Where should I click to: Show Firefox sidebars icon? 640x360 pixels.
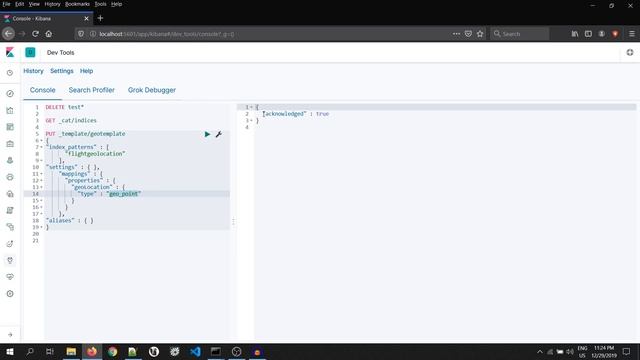[x=588, y=34]
